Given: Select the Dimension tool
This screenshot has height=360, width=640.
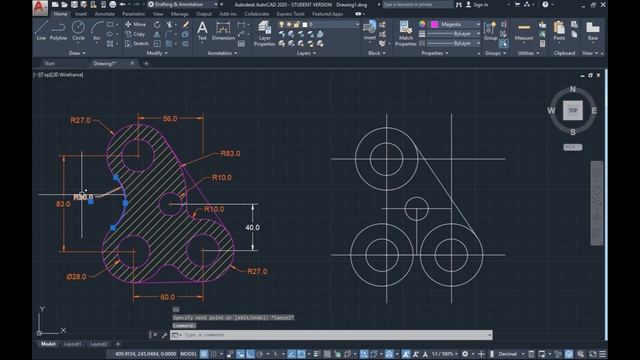Looking at the screenshot, I should coord(223,31).
